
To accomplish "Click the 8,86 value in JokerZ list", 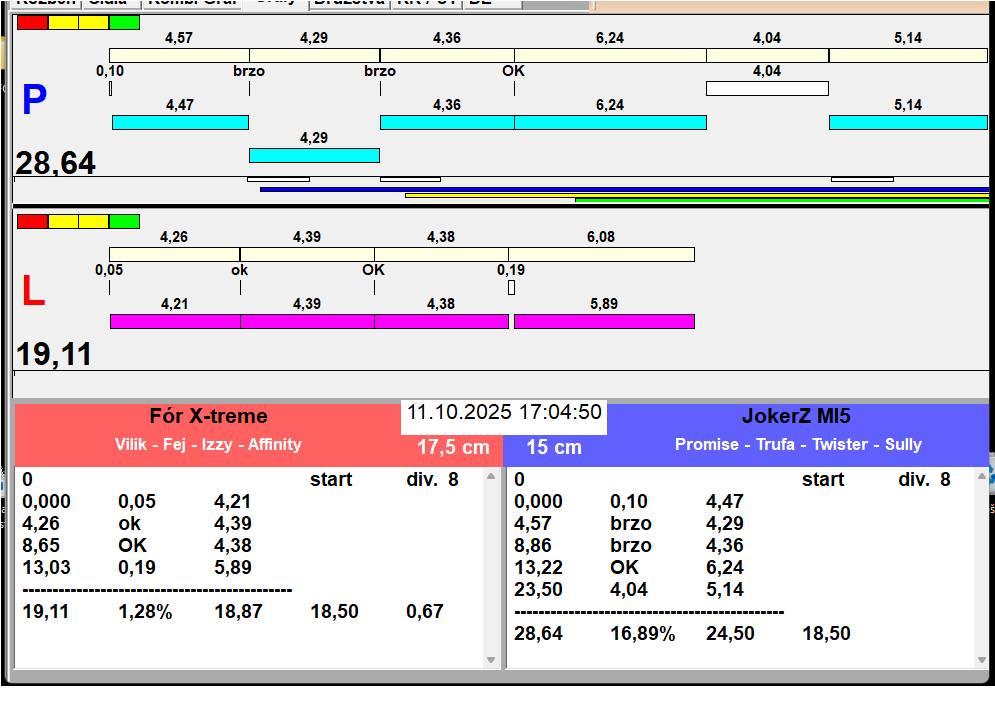I will [533, 546].
